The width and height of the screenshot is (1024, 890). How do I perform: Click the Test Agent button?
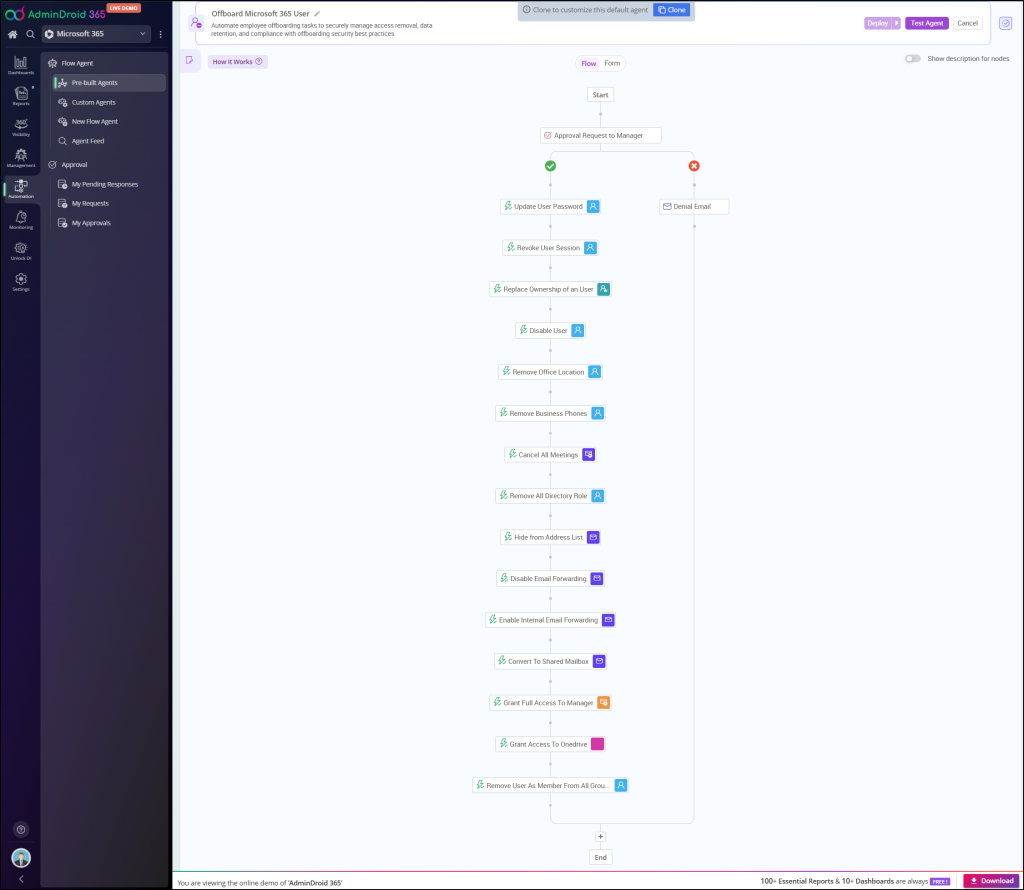coord(927,23)
